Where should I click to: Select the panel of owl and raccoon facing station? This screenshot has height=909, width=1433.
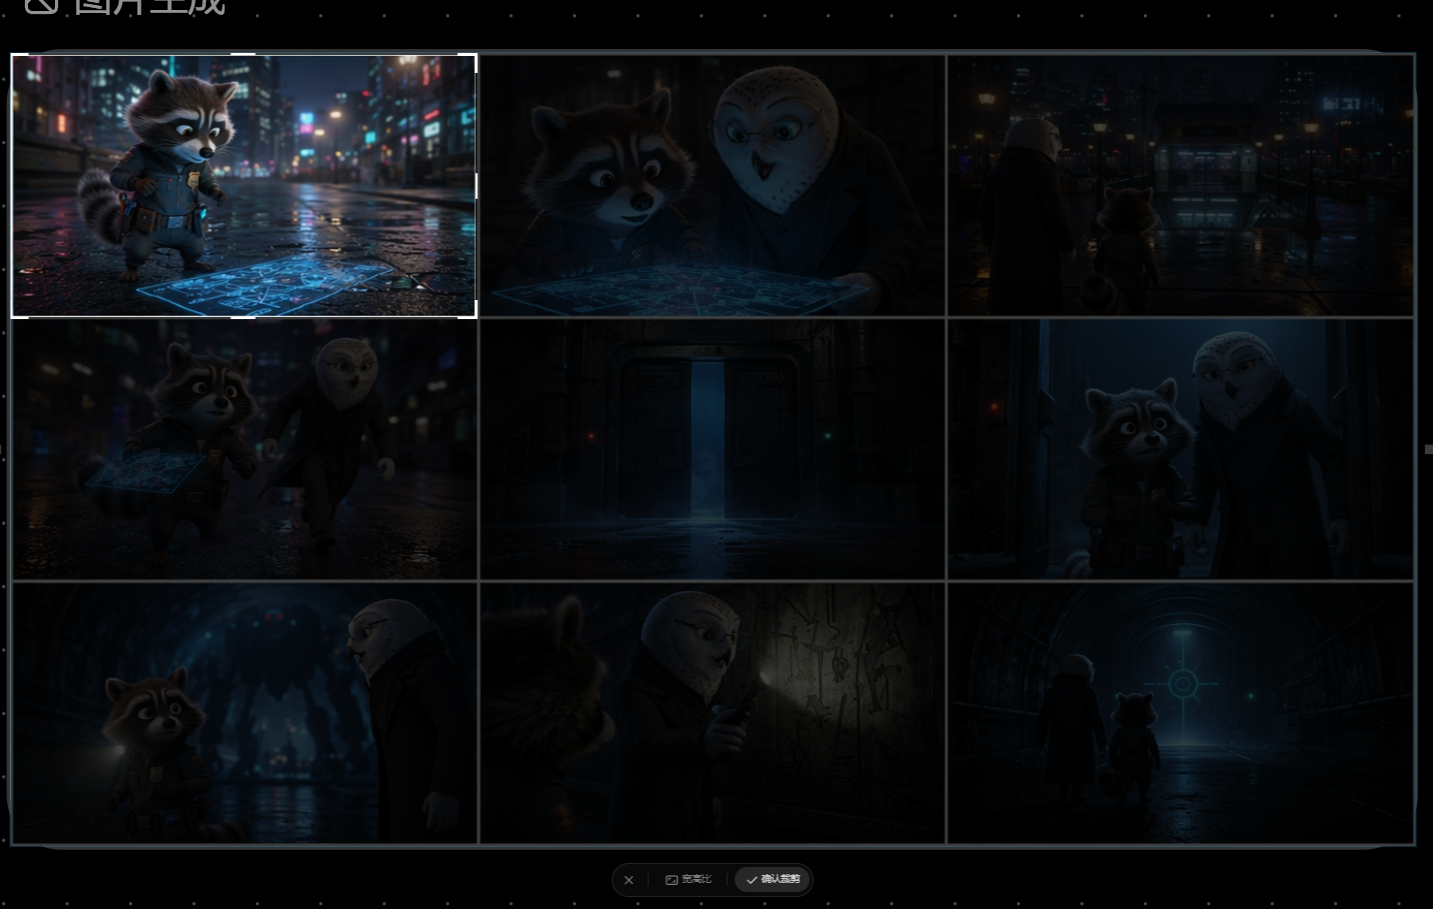click(x=1181, y=186)
